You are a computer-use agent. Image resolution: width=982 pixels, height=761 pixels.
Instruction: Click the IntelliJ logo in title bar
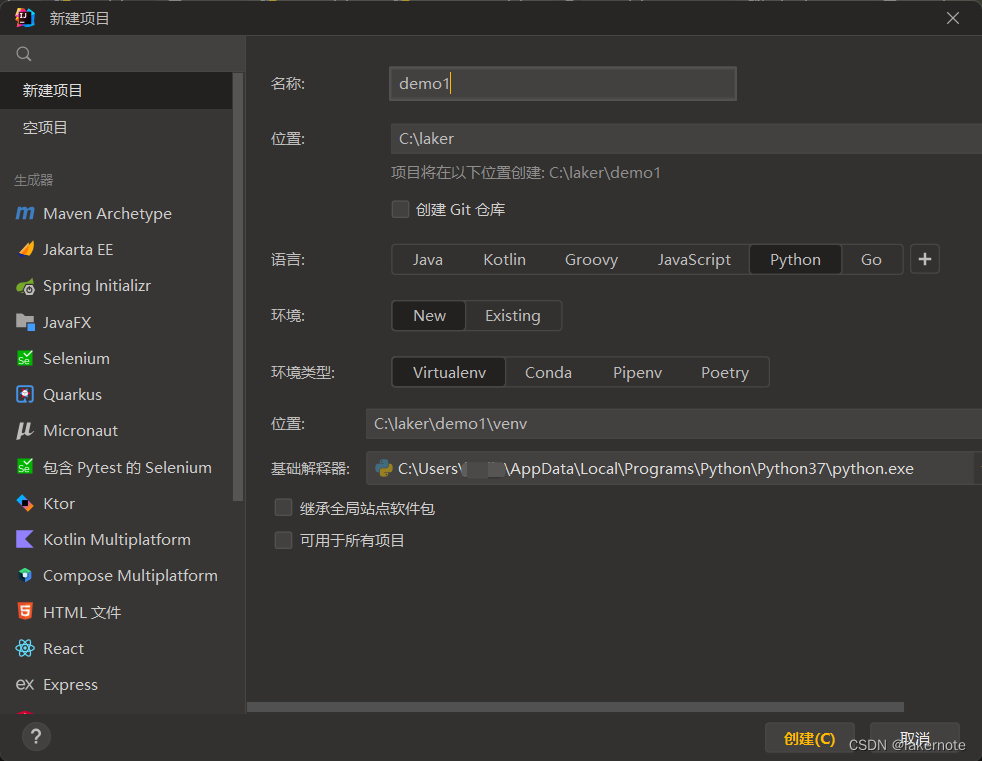[25, 18]
